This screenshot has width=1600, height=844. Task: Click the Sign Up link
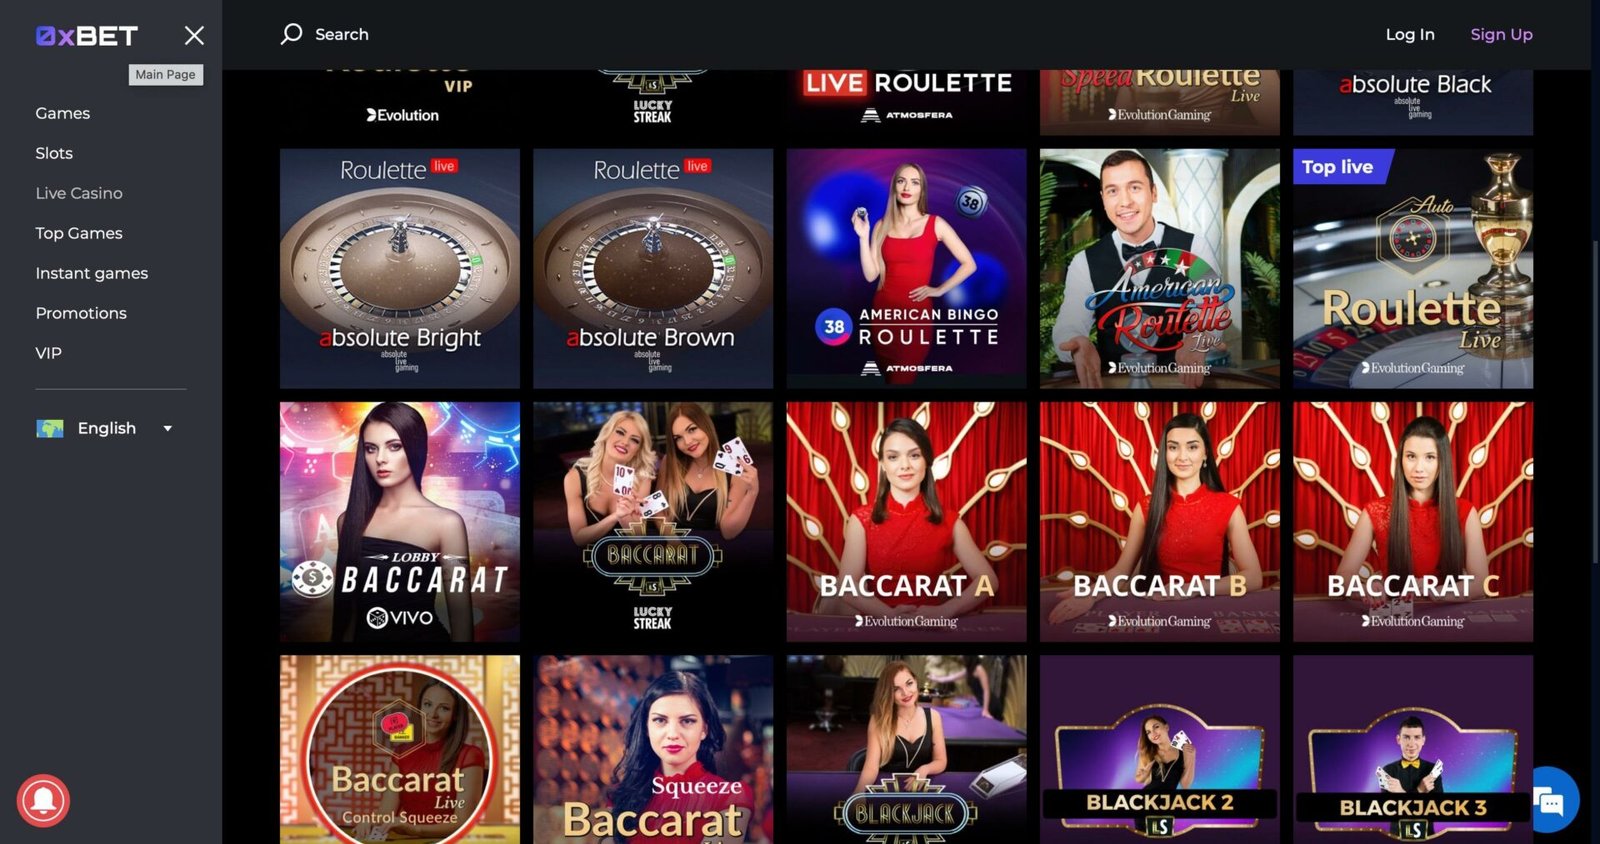click(x=1501, y=34)
